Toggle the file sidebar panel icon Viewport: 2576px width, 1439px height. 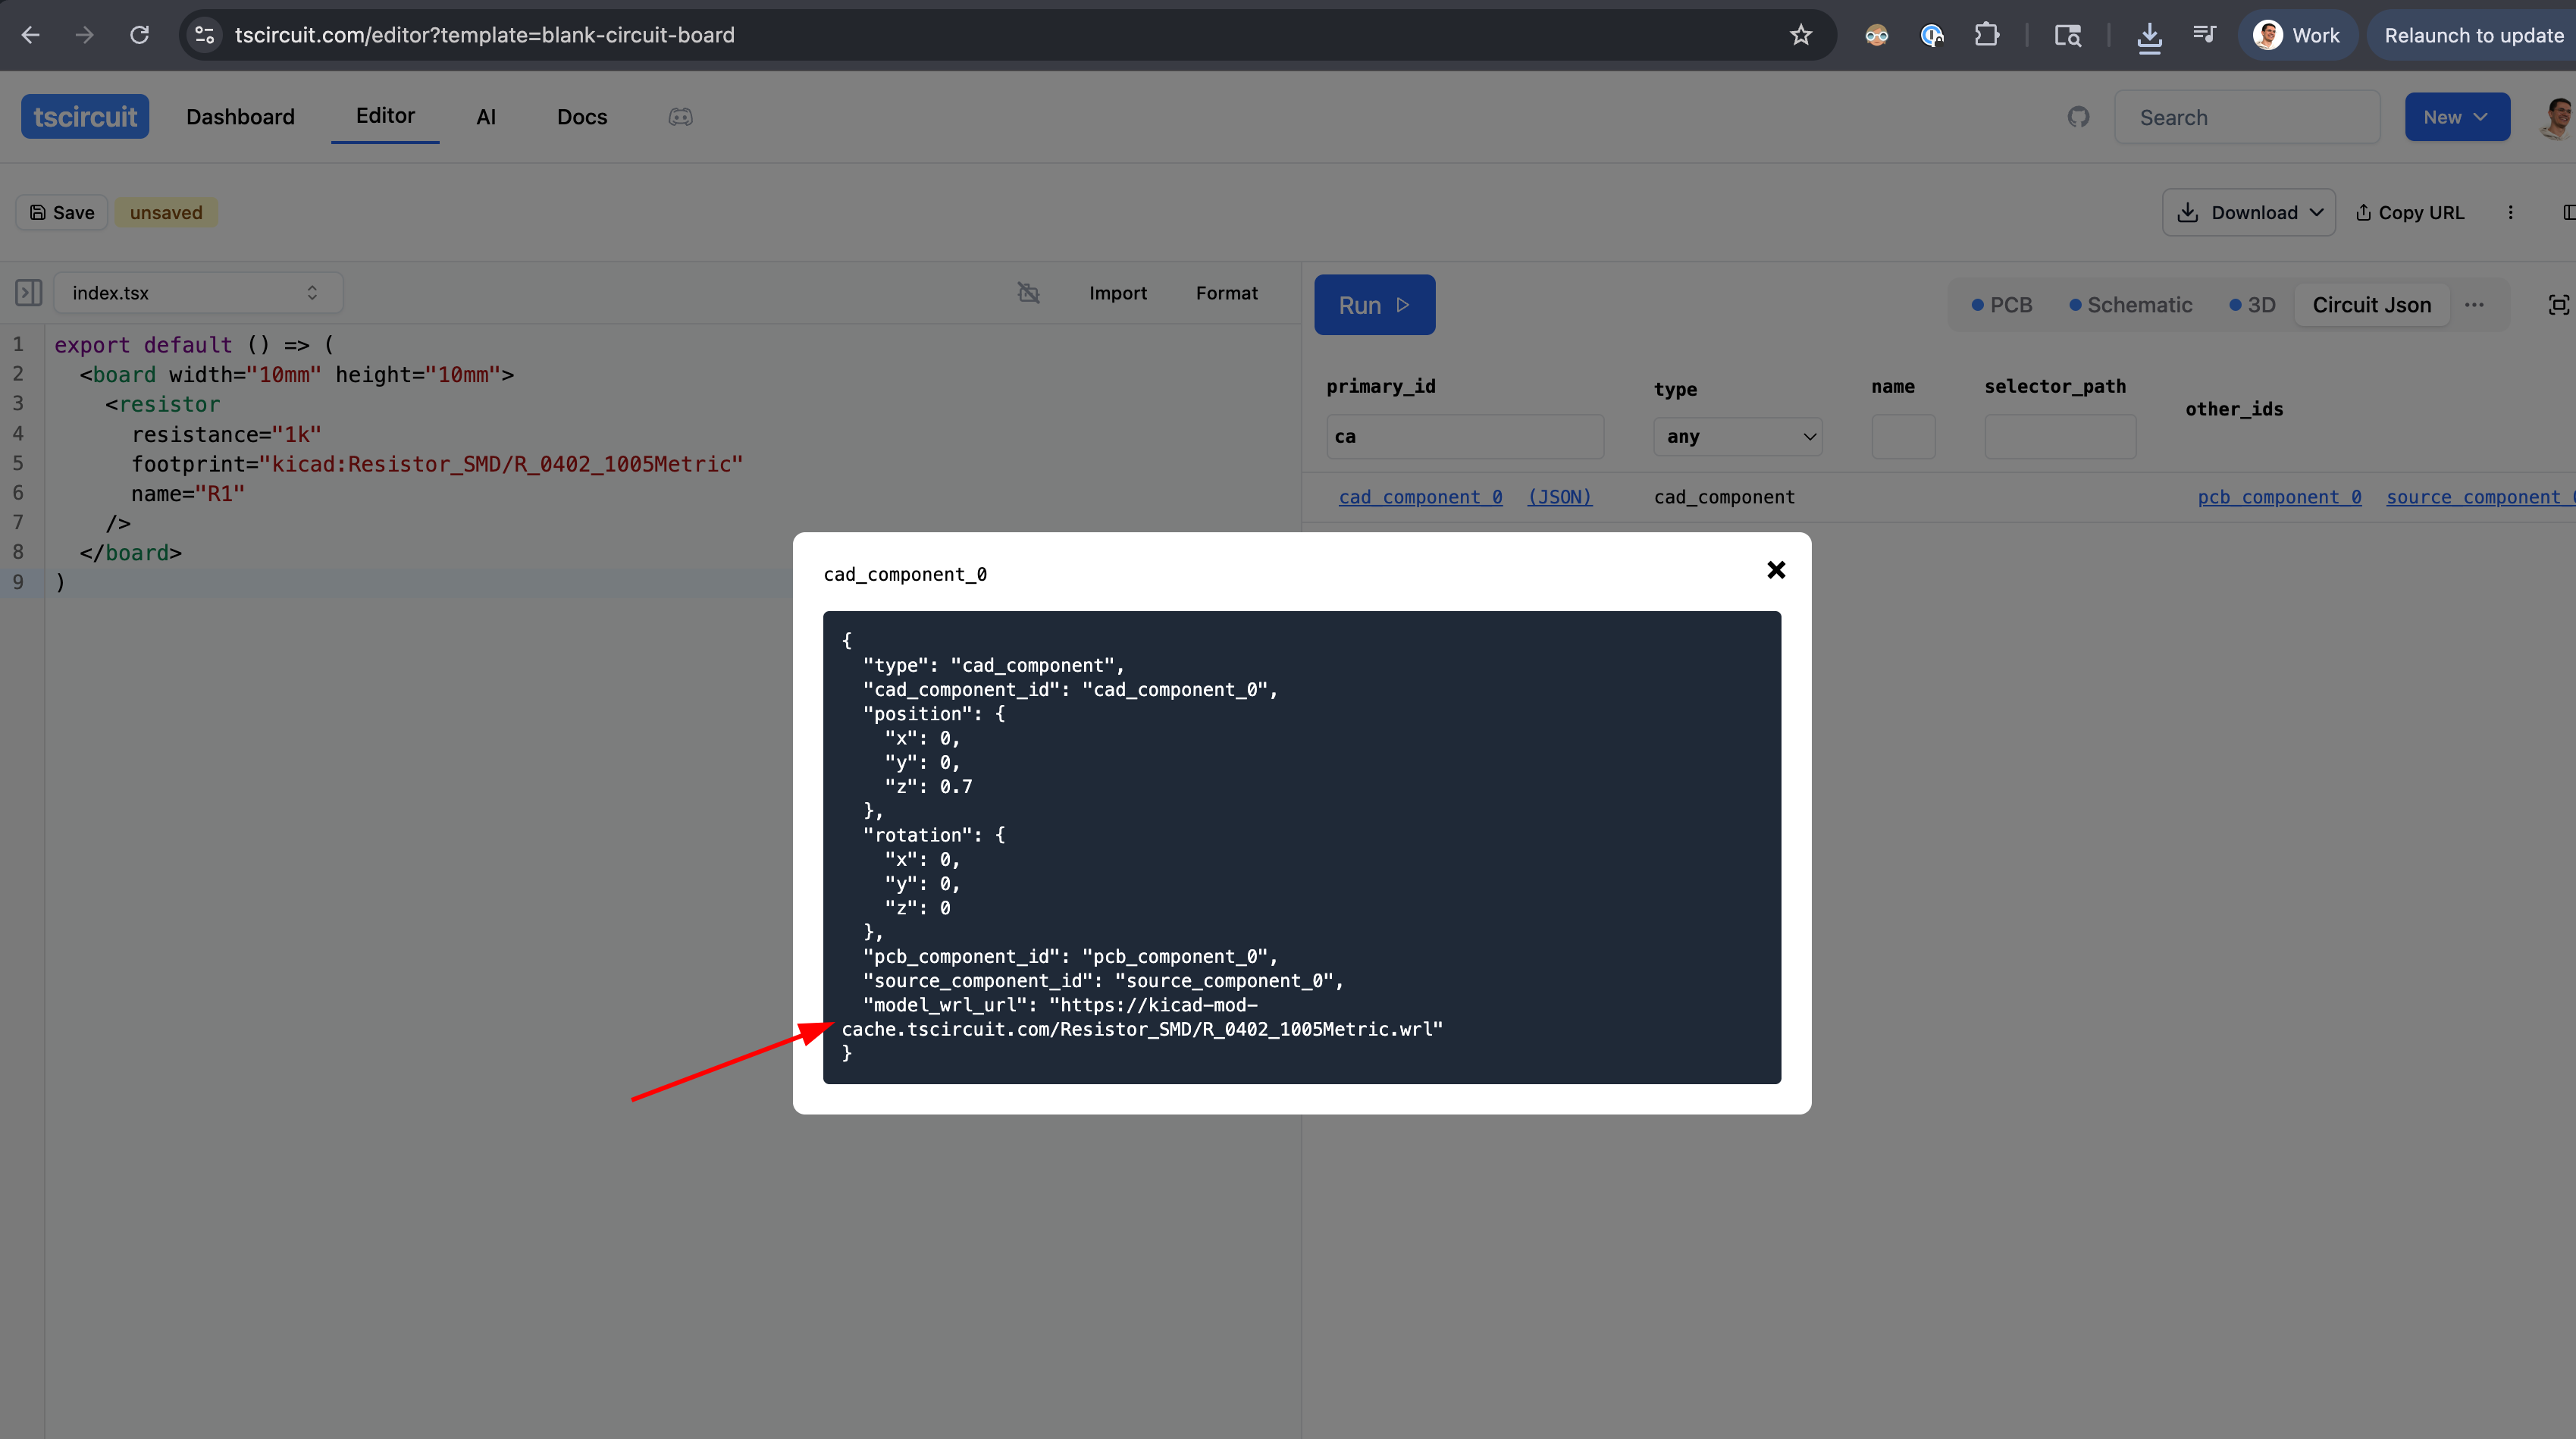pyautogui.click(x=28, y=292)
